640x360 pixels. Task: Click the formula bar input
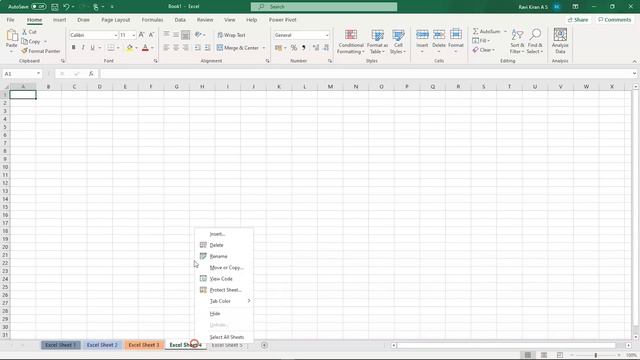(366, 73)
